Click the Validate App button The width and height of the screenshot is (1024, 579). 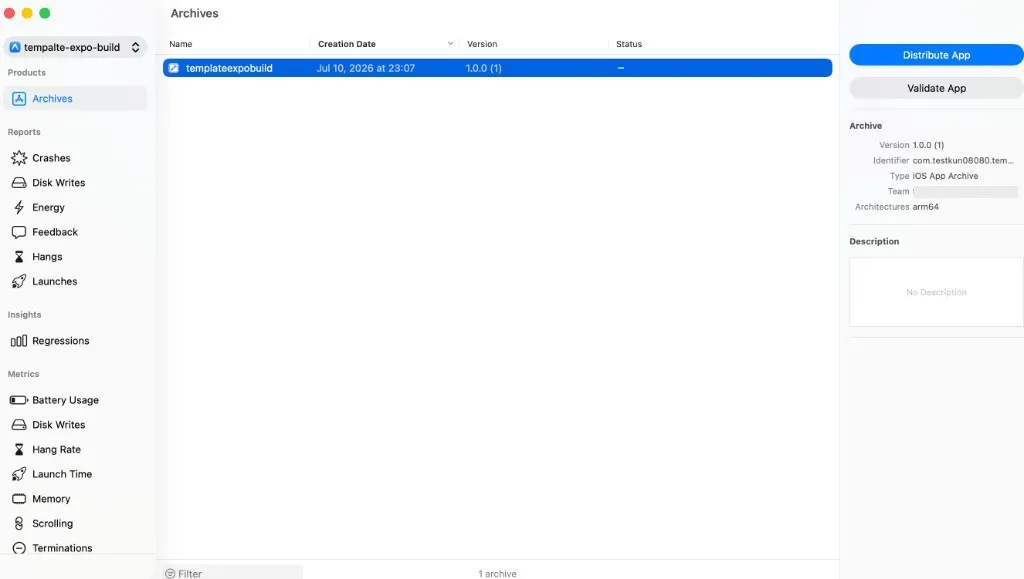coord(936,88)
